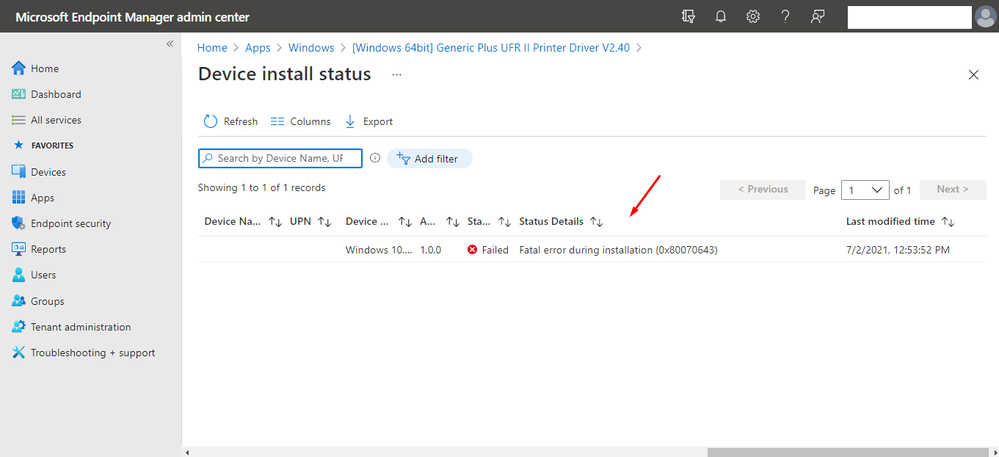Open the Cloud Shell / directory icon in header
This screenshot has width=999, height=457.
[688, 17]
